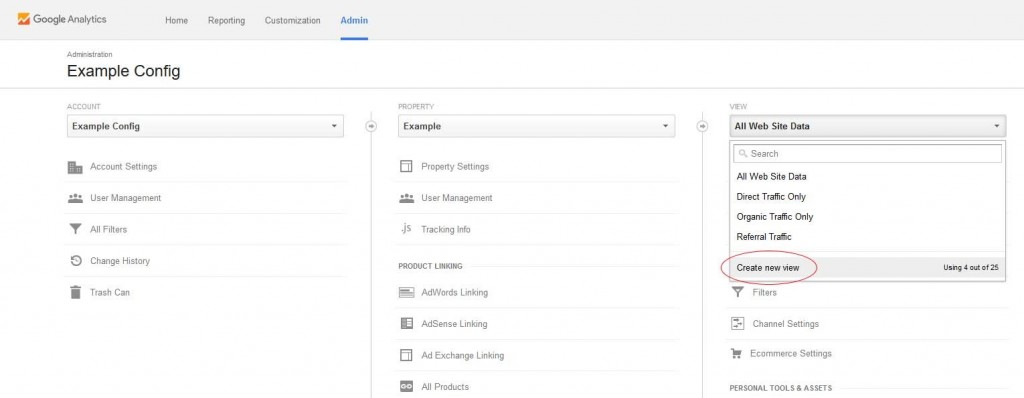The height and width of the screenshot is (398, 1024).
Task: Open Ad Exchange Linking
Action: pos(462,356)
